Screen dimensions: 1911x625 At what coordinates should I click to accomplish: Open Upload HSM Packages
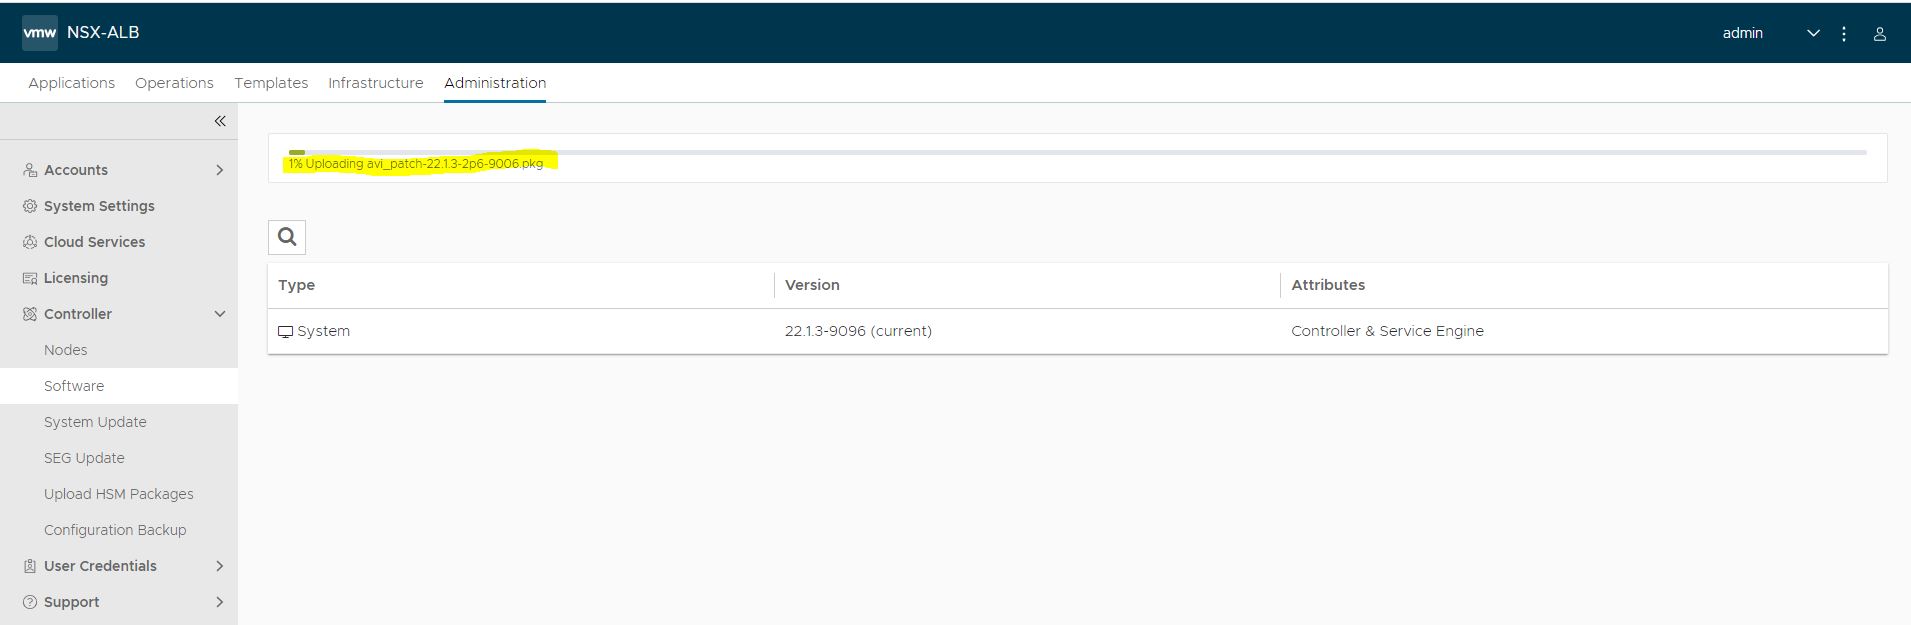click(x=119, y=494)
